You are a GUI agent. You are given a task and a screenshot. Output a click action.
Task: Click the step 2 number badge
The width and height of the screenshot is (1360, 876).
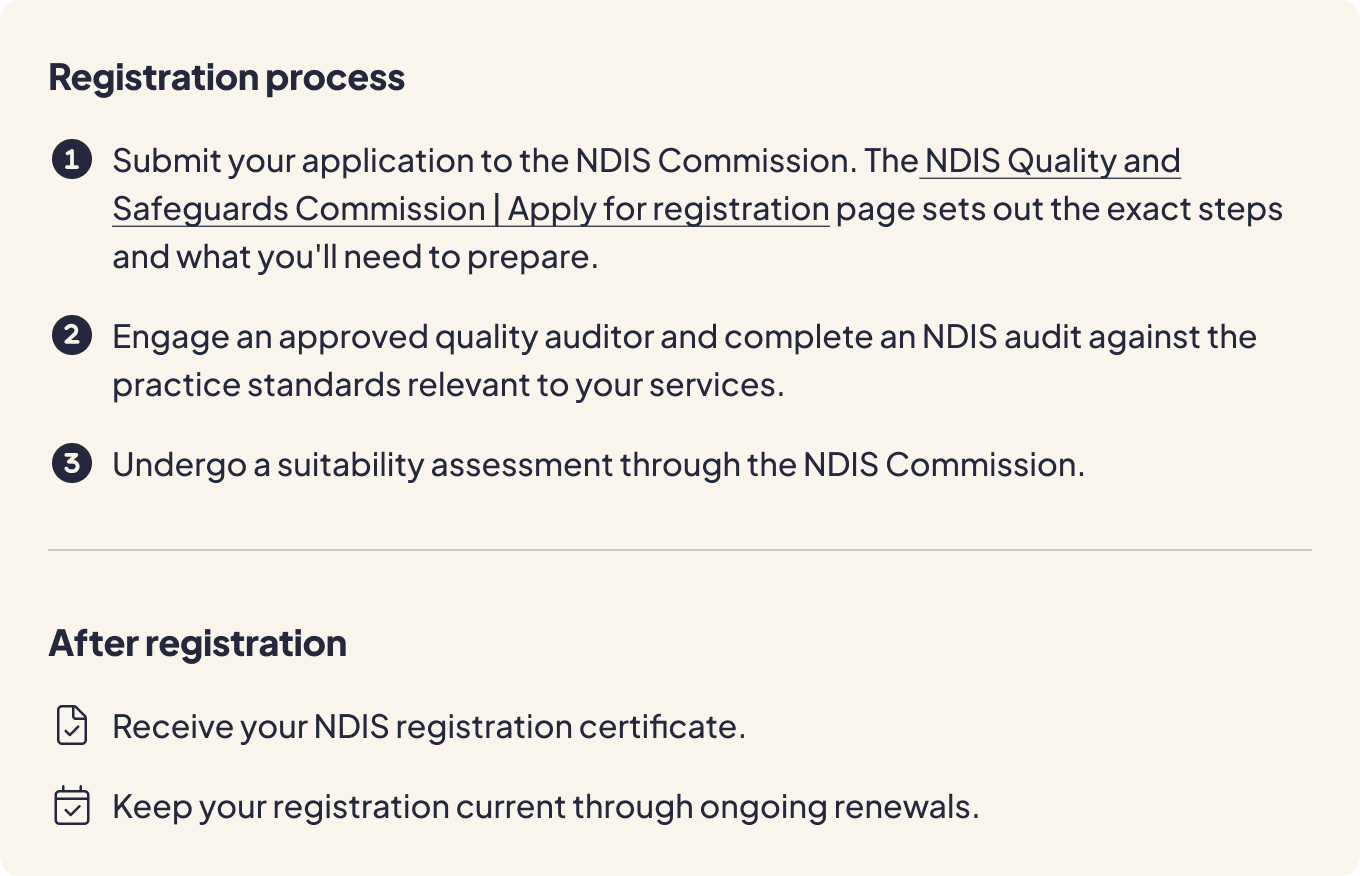click(x=71, y=336)
